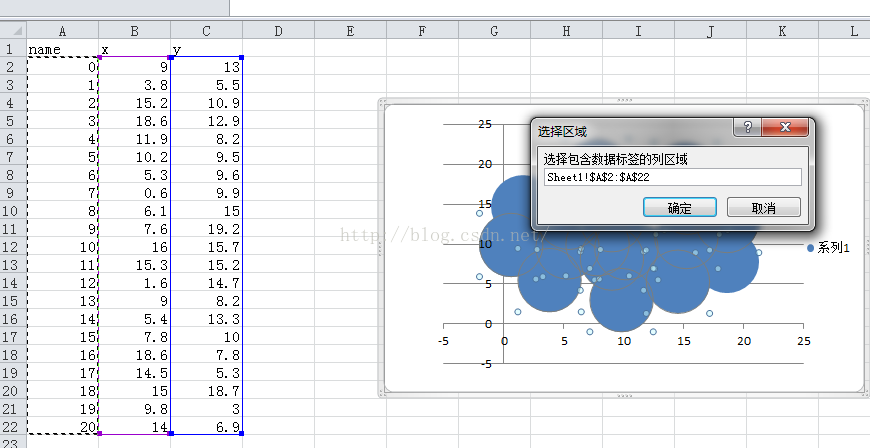Select column K header
Image resolution: width=870 pixels, height=448 pixels.
783,31
